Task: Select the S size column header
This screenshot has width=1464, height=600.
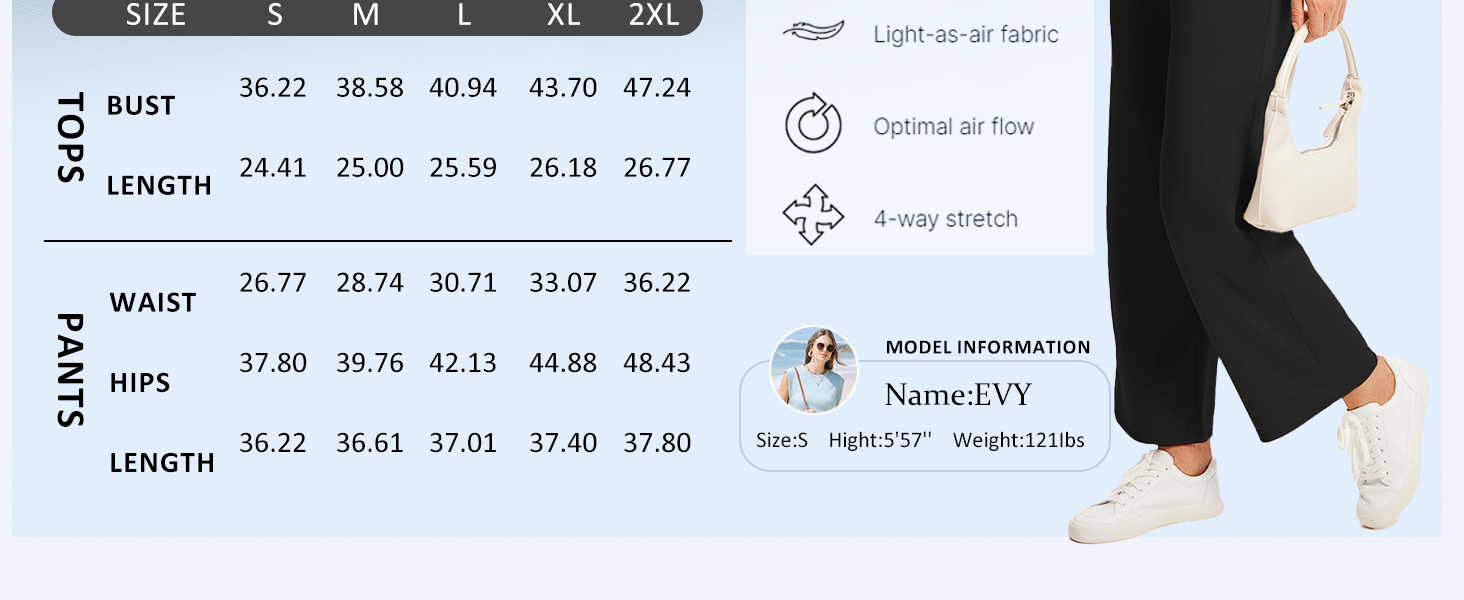Action: click(274, 15)
